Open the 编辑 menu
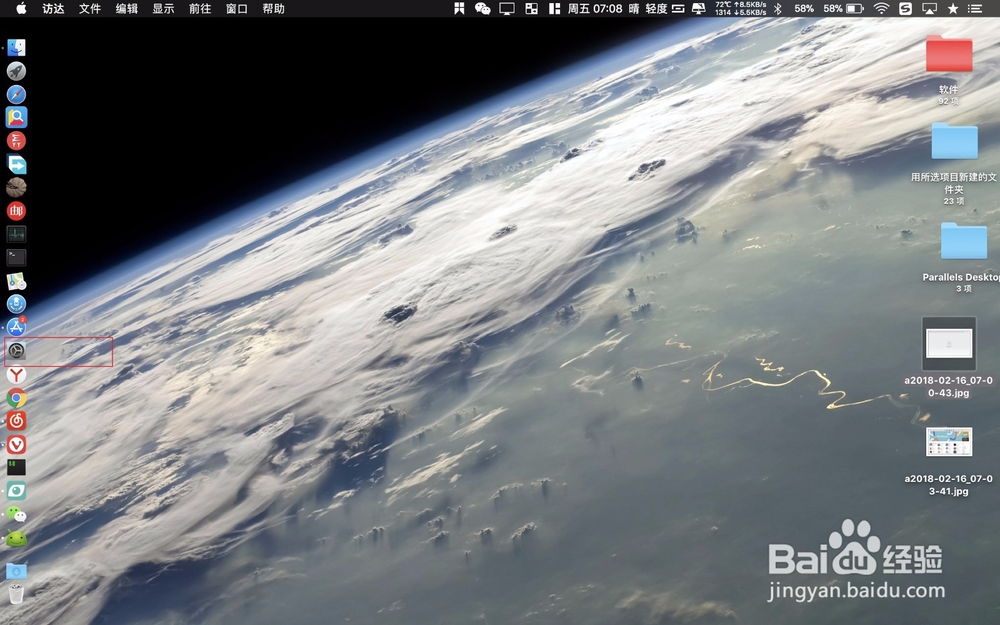This screenshot has height=625, width=1000. coord(127,8)
